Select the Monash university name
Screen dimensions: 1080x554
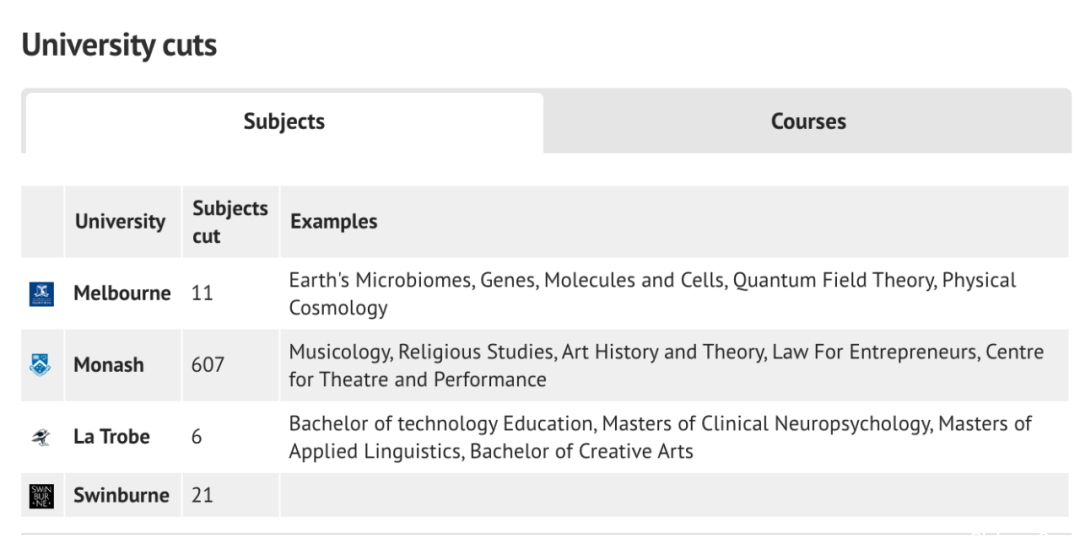click(109, 365)
